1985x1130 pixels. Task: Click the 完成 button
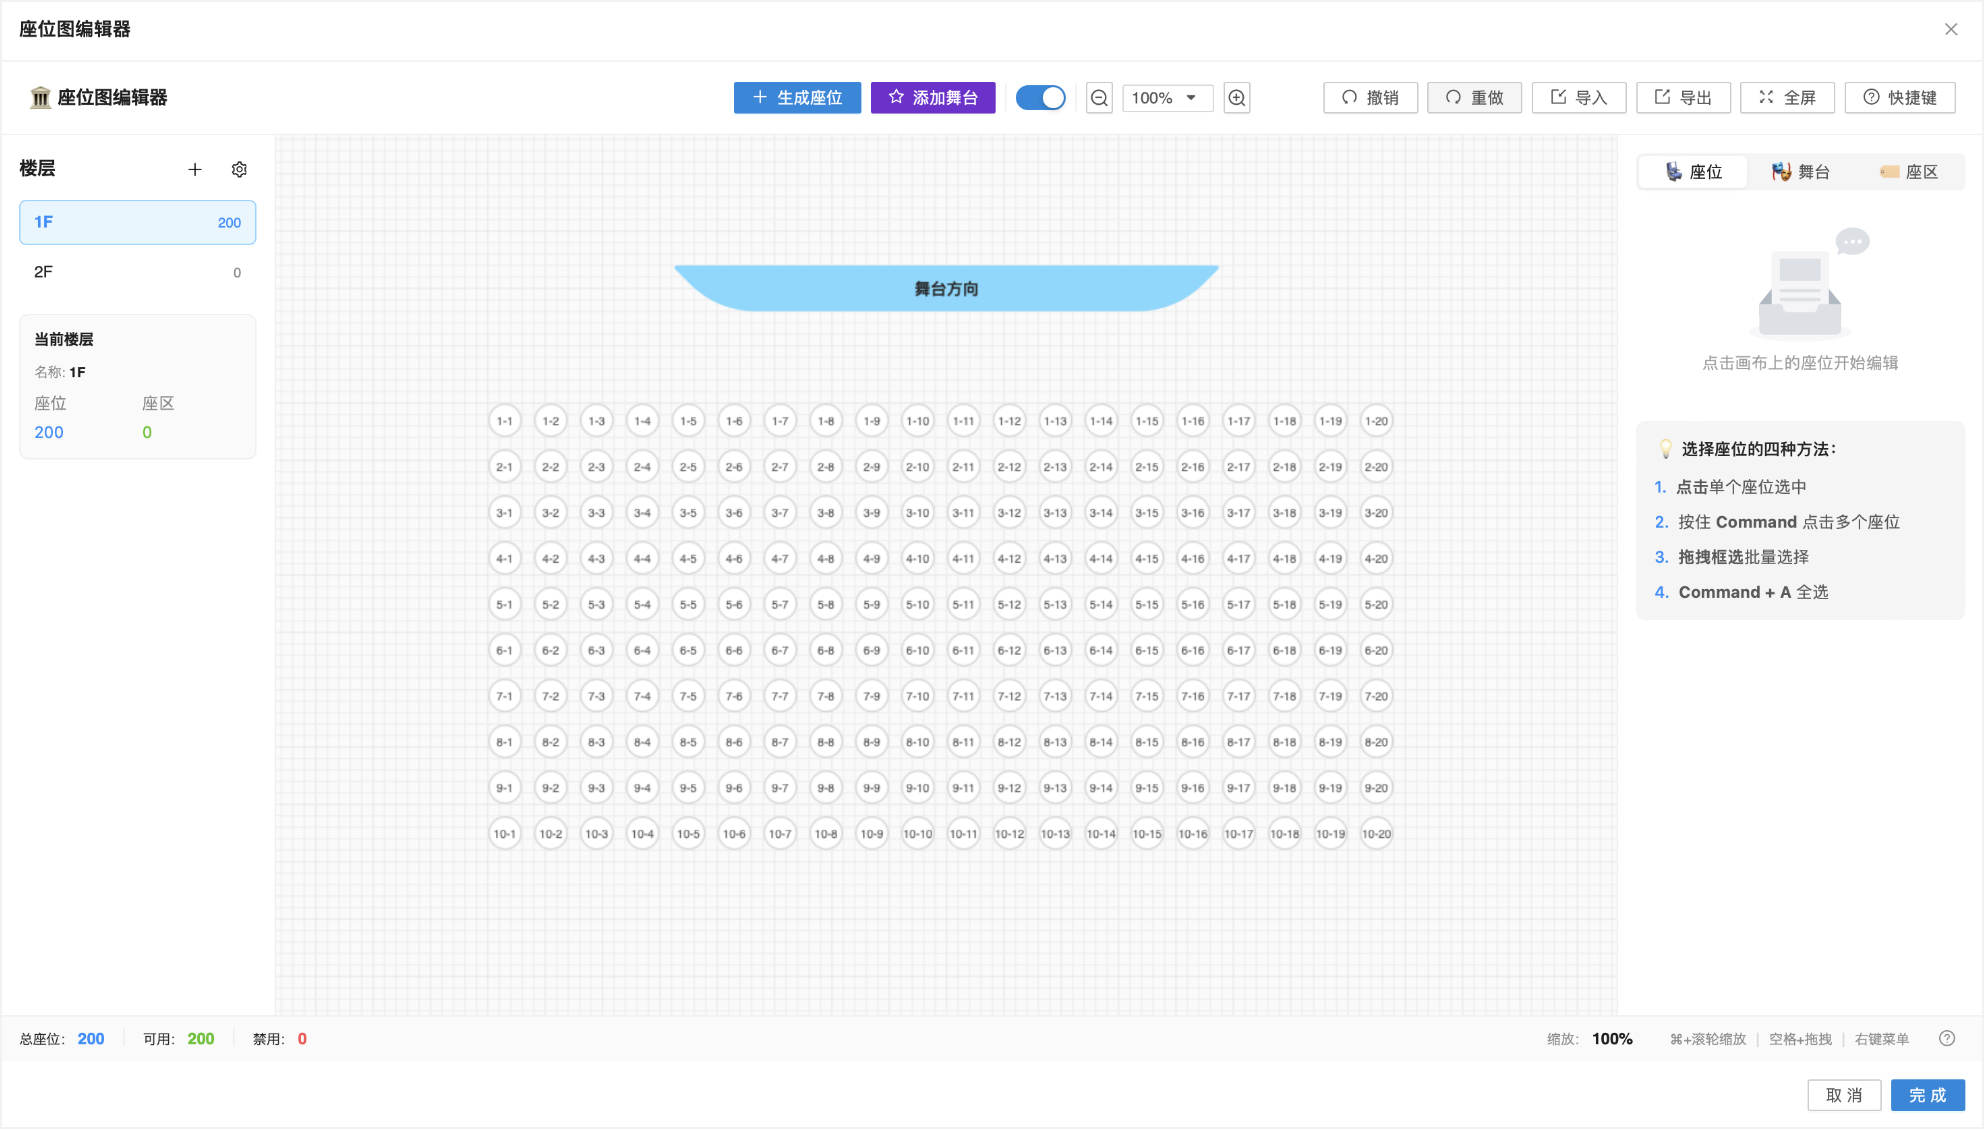coord(1927,1095)
